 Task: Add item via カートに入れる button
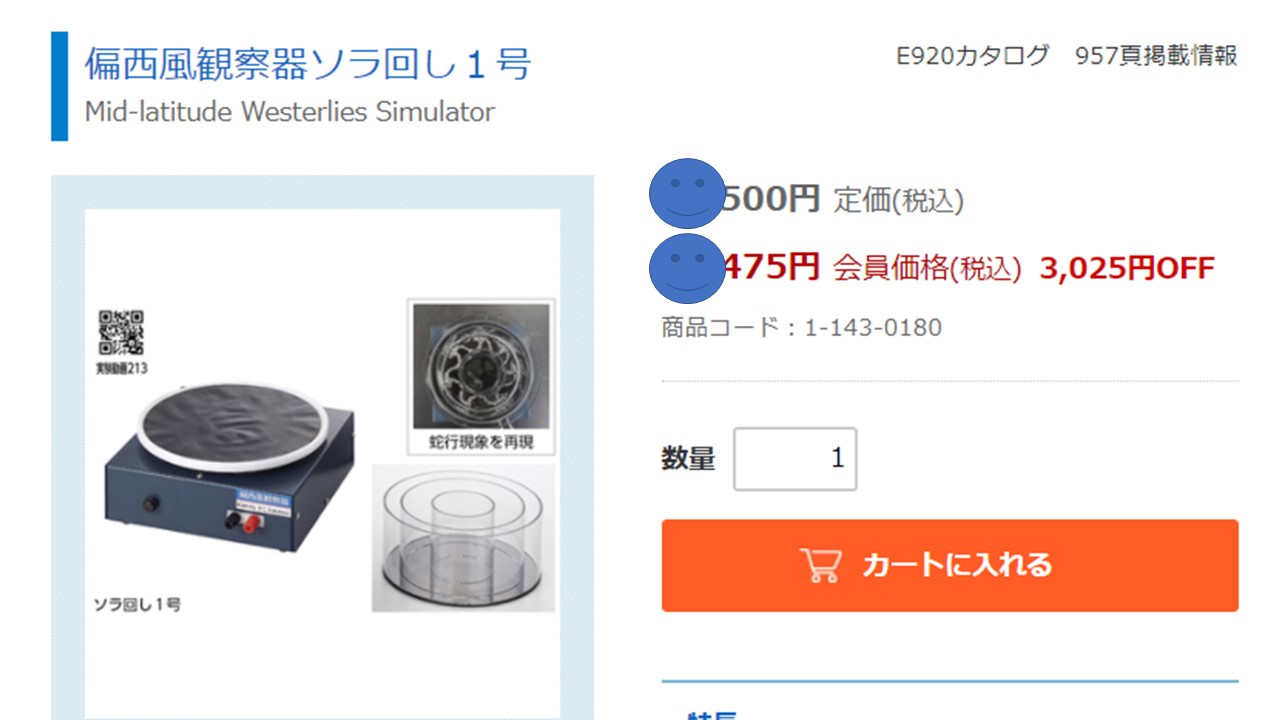click(950, 565)
